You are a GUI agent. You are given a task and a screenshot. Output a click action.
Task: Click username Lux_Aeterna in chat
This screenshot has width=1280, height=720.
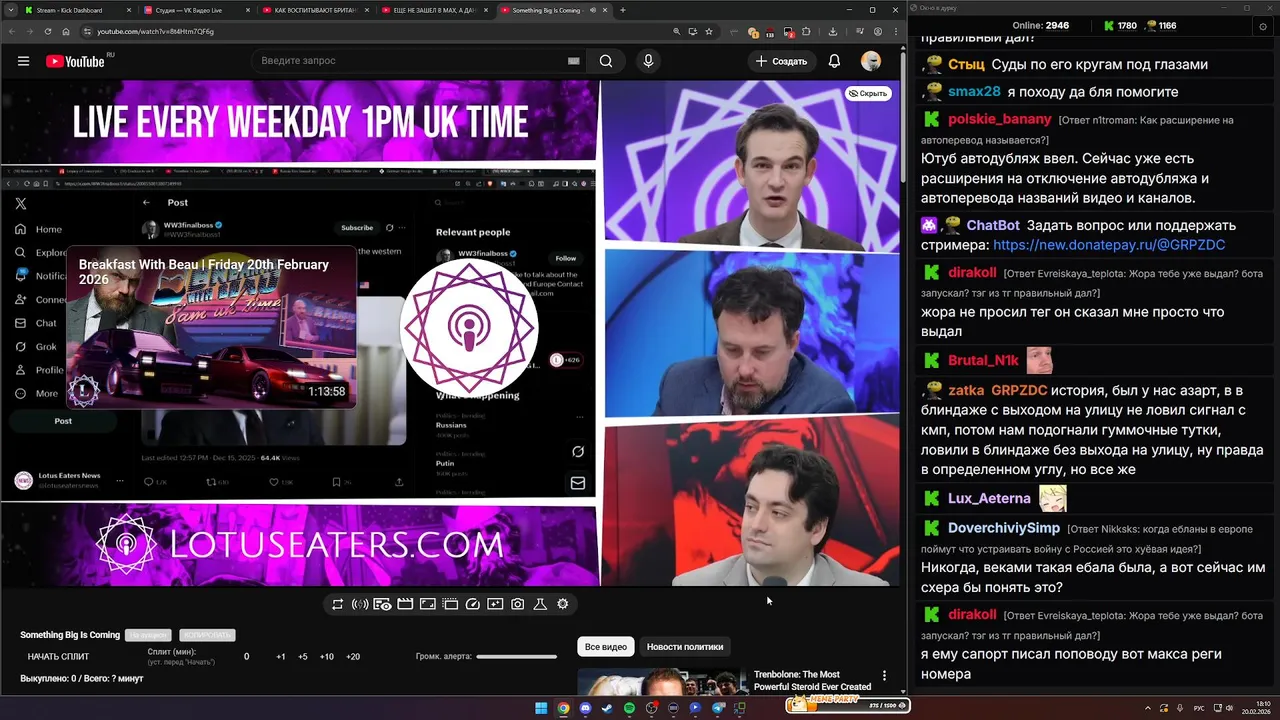click(x=989, y=498)
